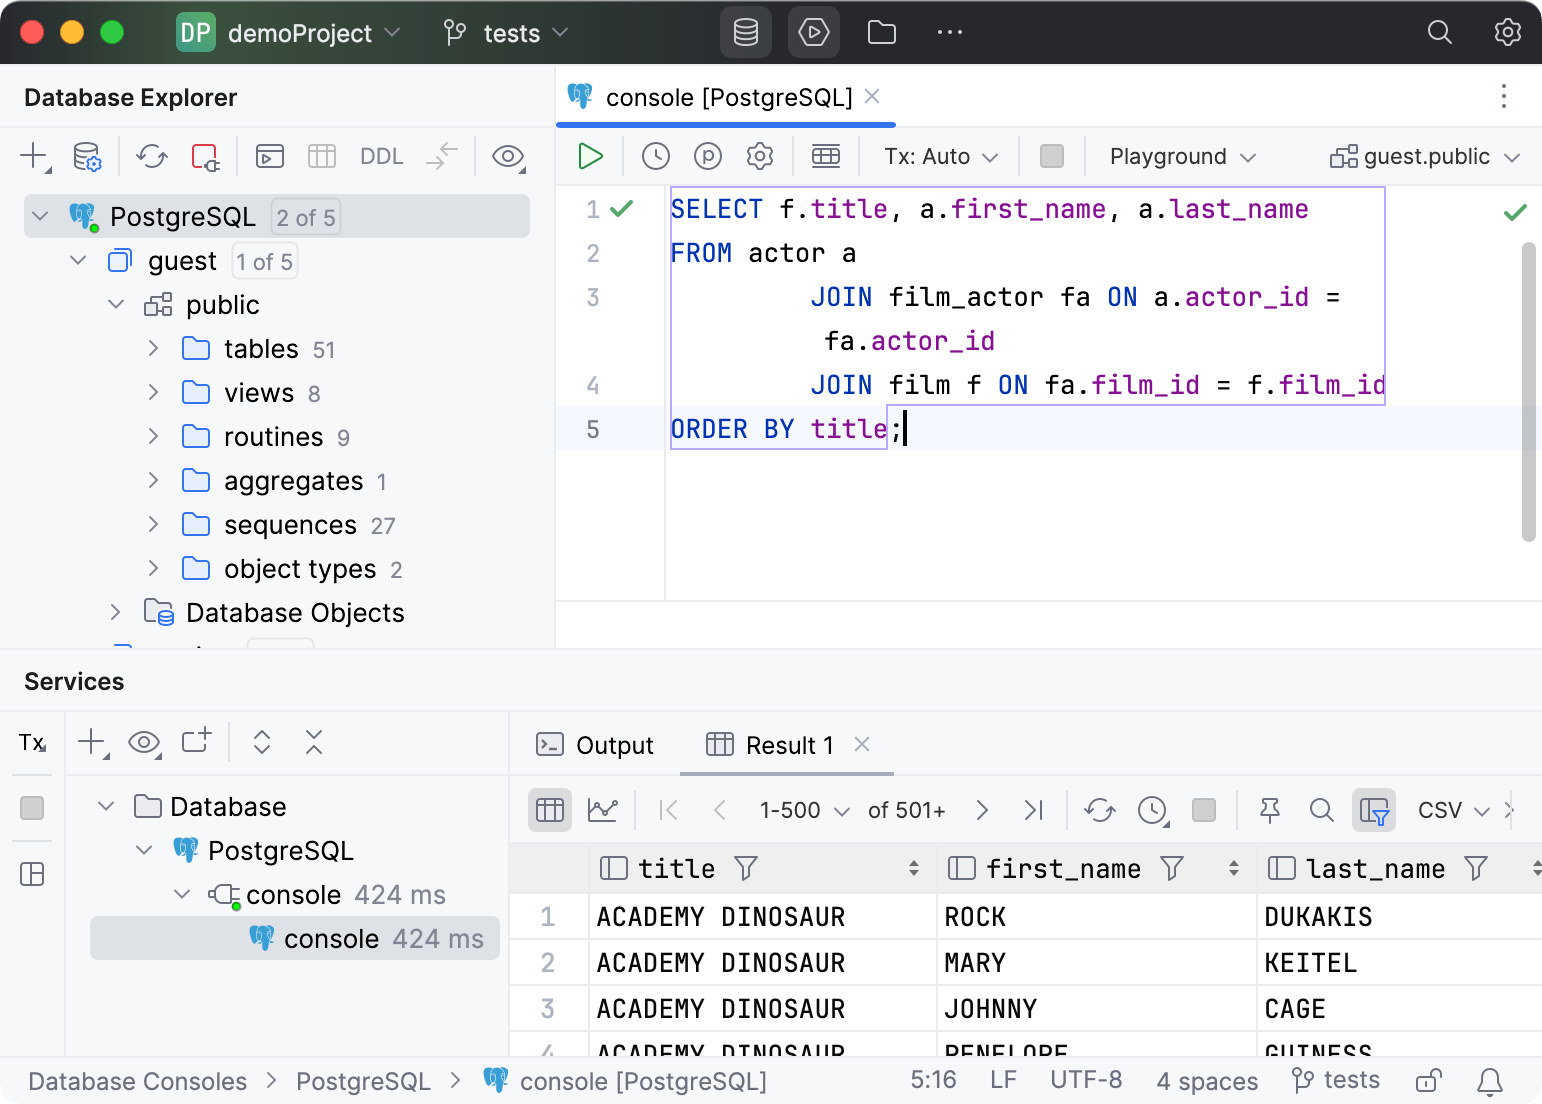Open the Tx: Auto dropdown
Screen dimensions: 1542x1104
[x=938, y=156]
